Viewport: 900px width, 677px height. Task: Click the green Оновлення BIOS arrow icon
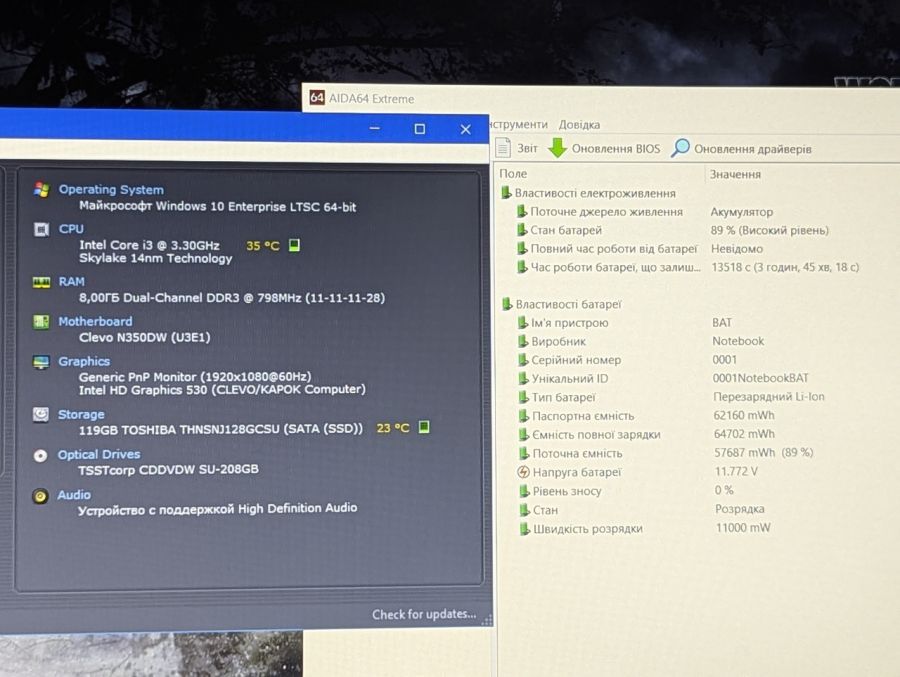(557, 148)
